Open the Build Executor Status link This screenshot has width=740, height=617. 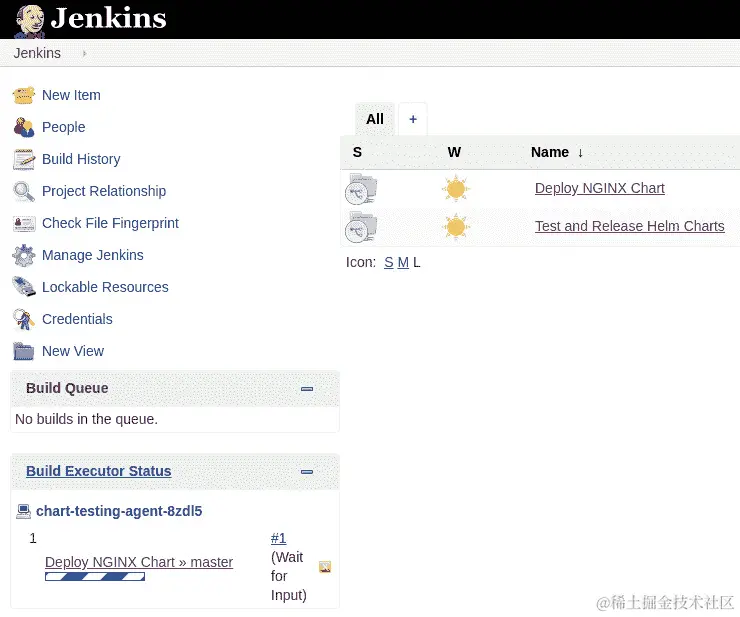pyautogui.click(x=99, y=471)
